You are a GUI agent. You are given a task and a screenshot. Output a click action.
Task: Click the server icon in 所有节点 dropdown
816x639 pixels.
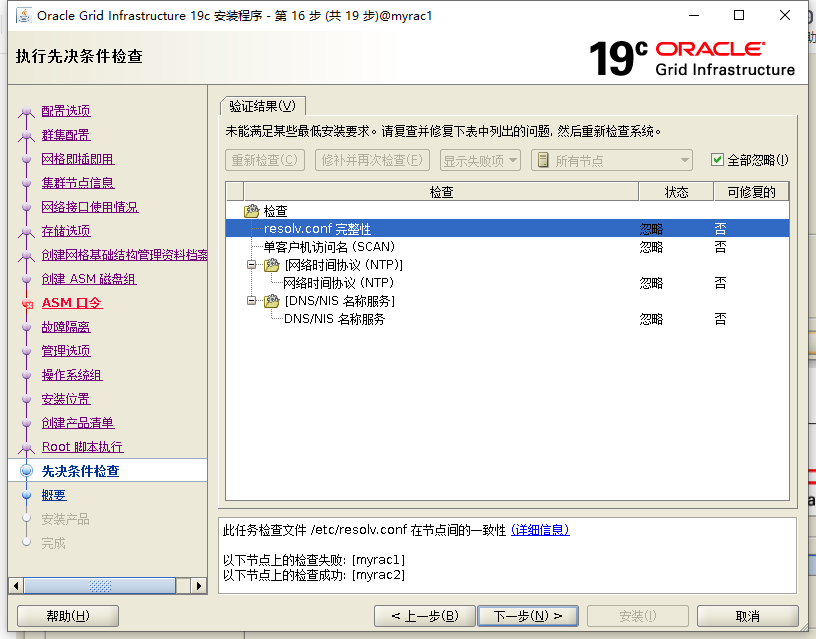(543, 160)
